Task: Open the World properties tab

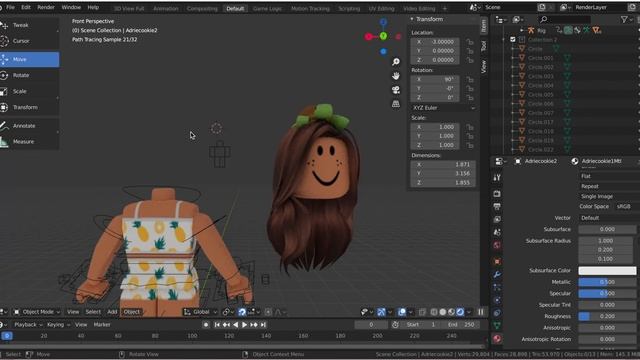Action: coord(497,245)
